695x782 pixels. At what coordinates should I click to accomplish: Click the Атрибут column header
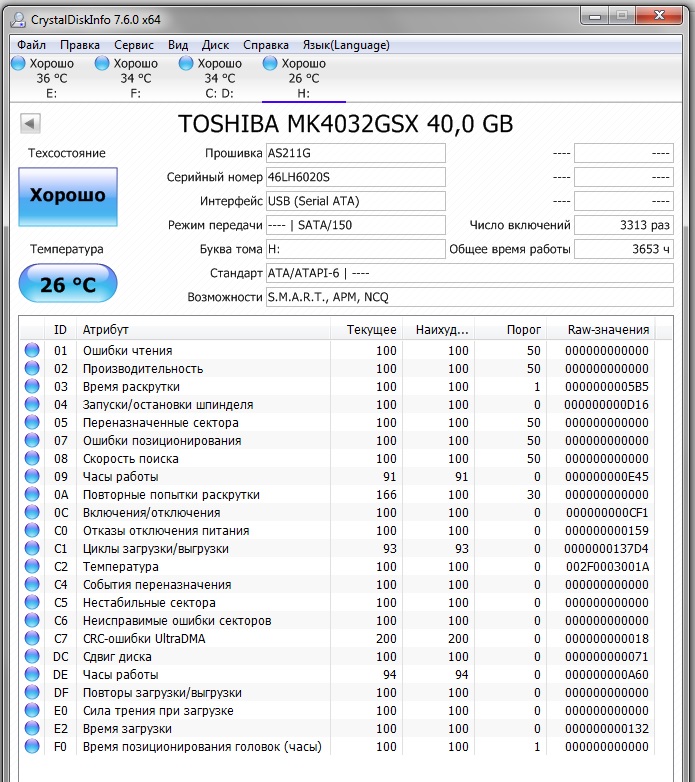click(203, 330)
